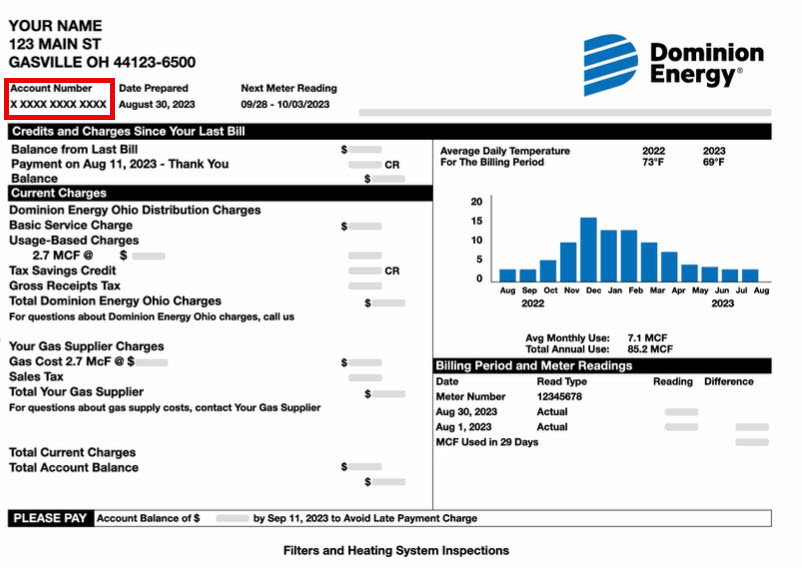Click the "Total Account Balance" line

(74, 467)
